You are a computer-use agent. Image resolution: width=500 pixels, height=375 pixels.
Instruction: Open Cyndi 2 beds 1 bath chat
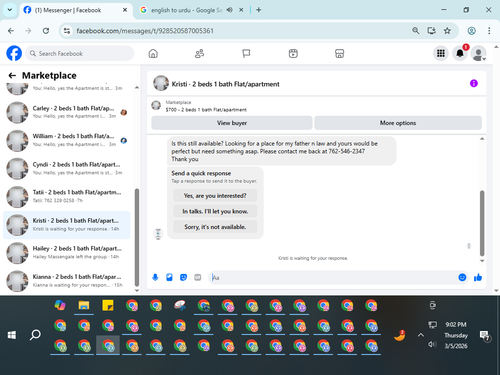[x=67, y=169]
